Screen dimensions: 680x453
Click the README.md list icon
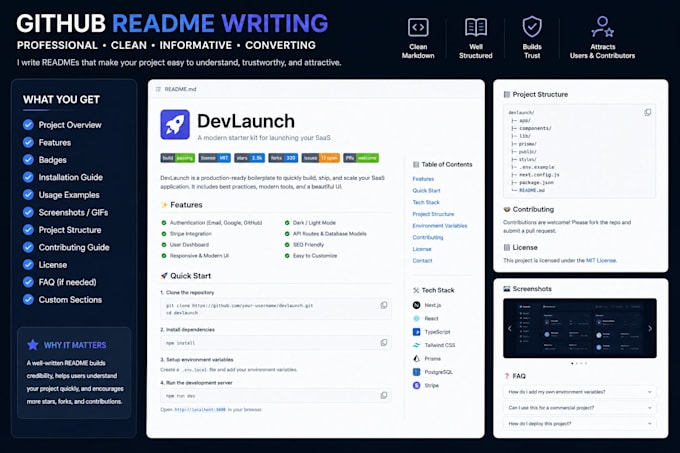pyautogui.click(x=158, y=89)
